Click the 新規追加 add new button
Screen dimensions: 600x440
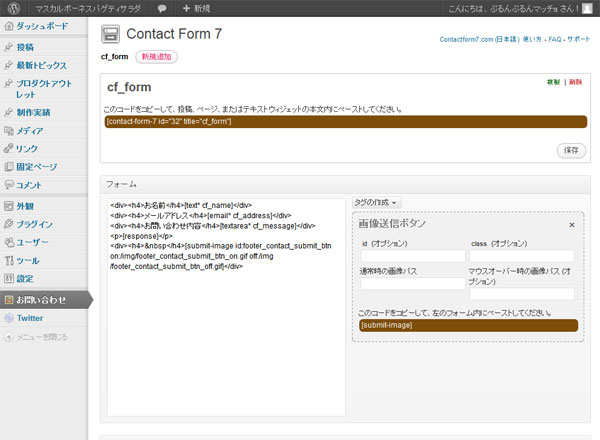pyautogui.click(x=156, y=57)
